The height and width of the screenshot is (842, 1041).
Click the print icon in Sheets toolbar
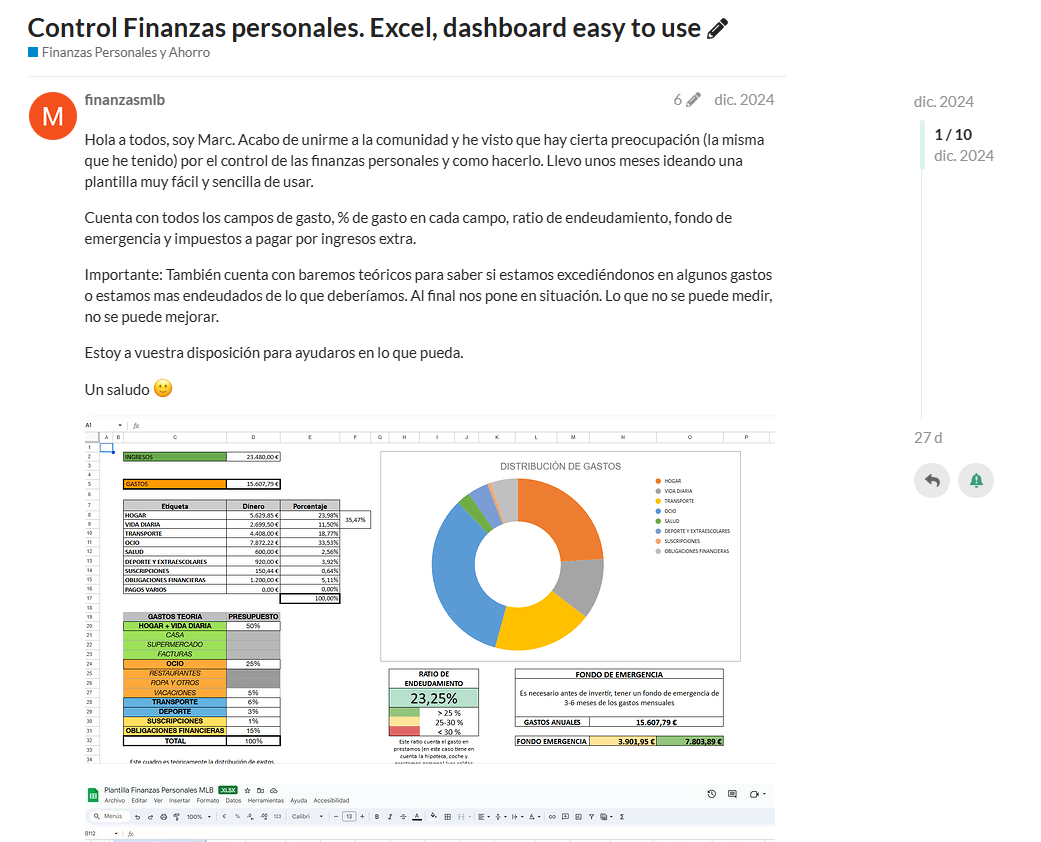pos(163,817)
